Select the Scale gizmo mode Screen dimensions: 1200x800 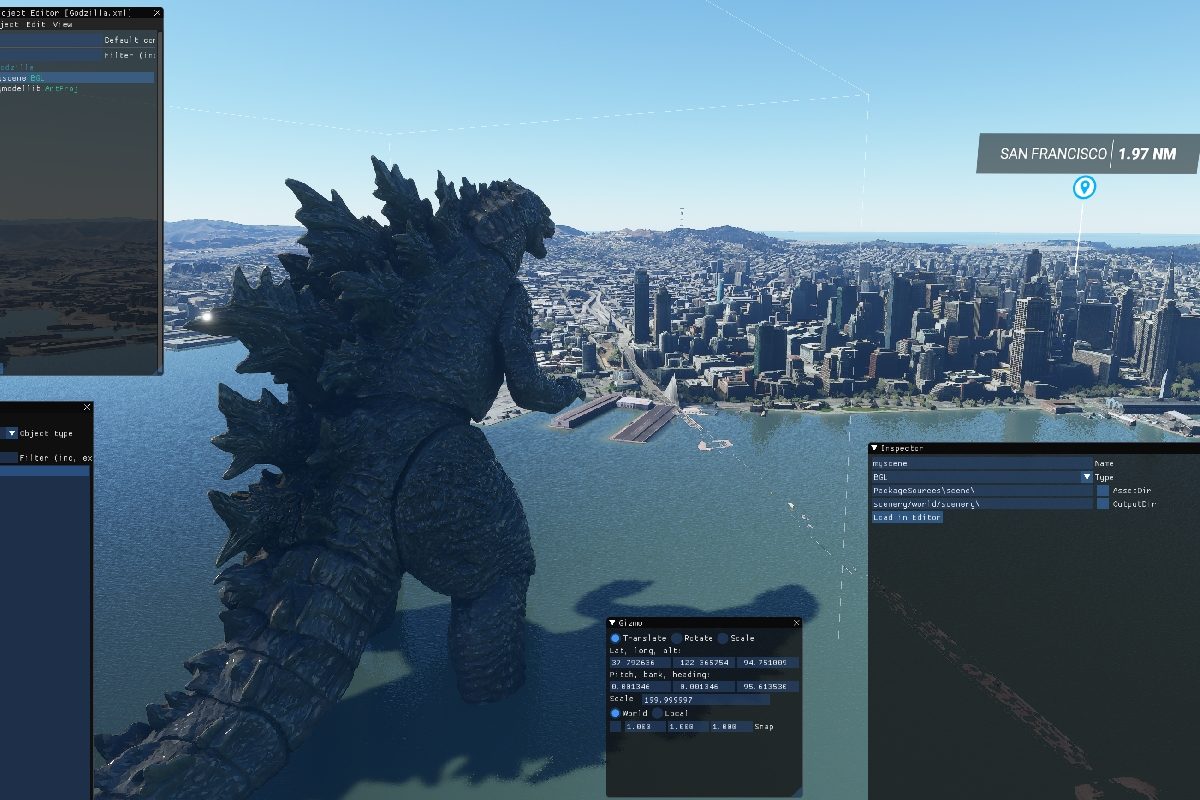pyautogui.click(x=724, y=639)
